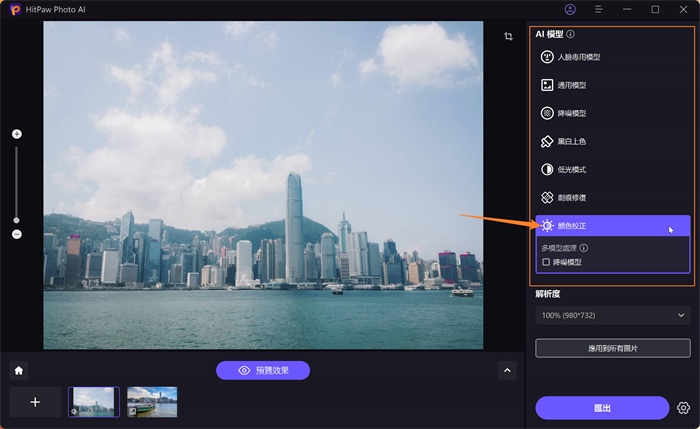Viewport: 700px width, 429px height.
Task: Click the main Hong Kong skyline preview
Action: (x=263, y=185)
